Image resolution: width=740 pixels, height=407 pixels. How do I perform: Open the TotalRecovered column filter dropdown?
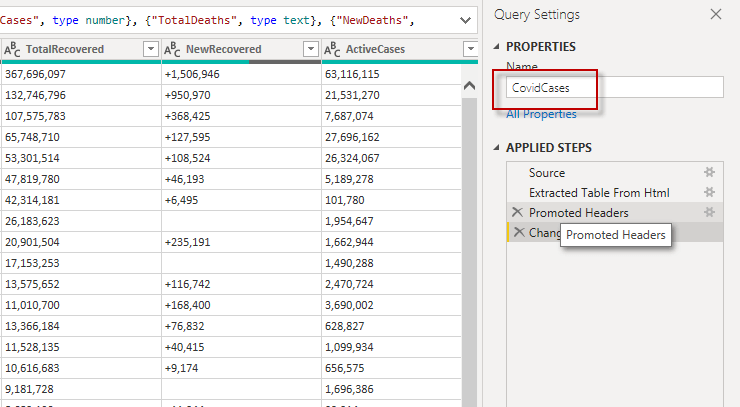pos(151,49)
